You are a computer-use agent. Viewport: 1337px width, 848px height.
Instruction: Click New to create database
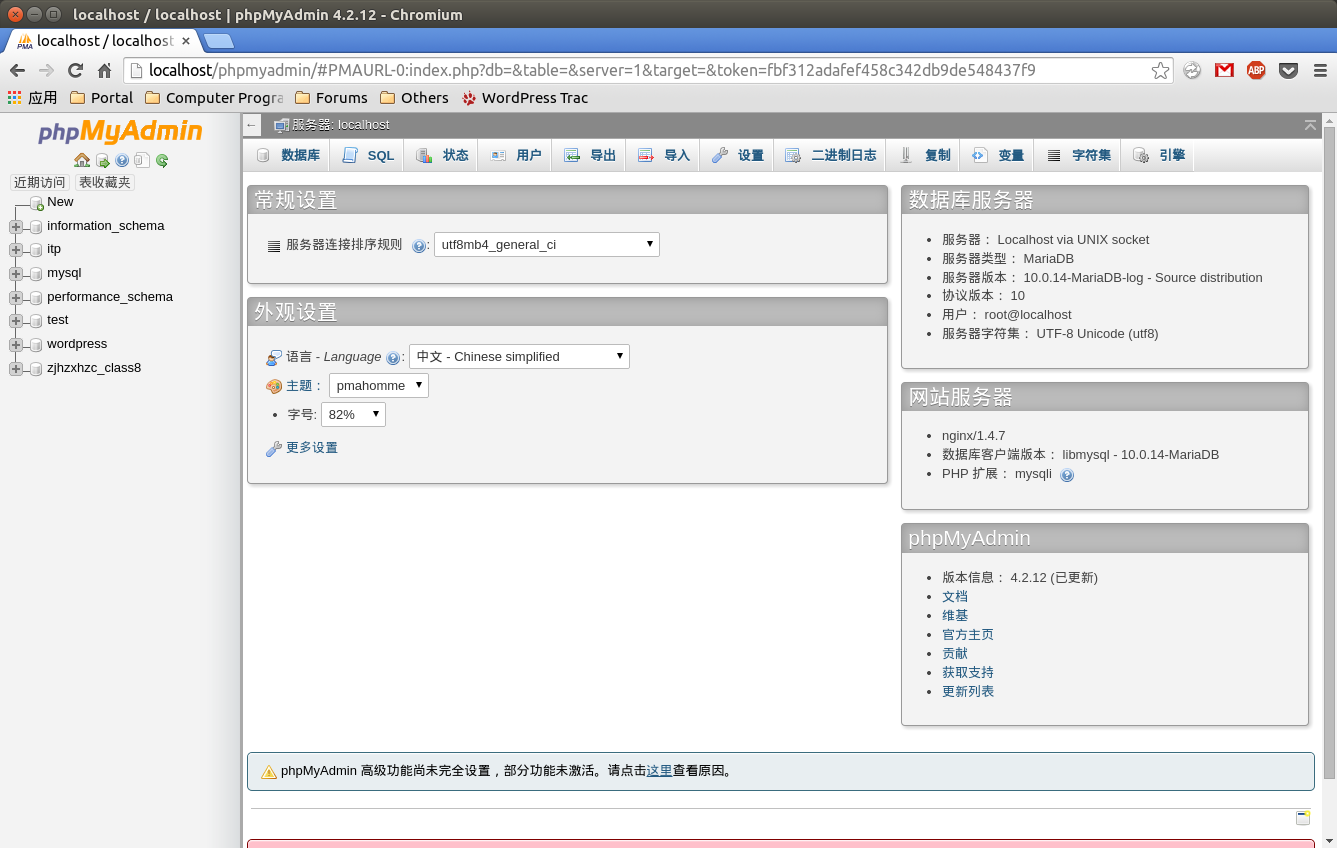[x=60, y=202]
